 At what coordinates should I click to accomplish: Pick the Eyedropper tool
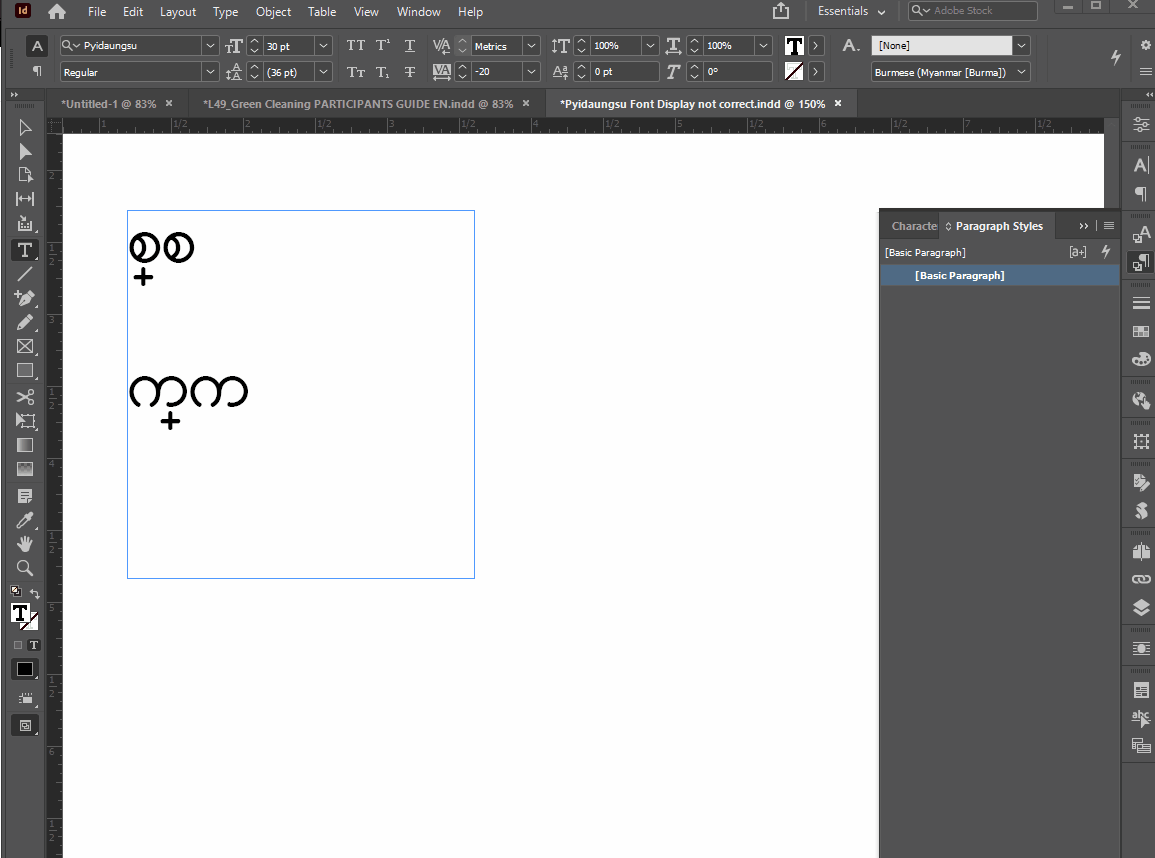point(24,521)
